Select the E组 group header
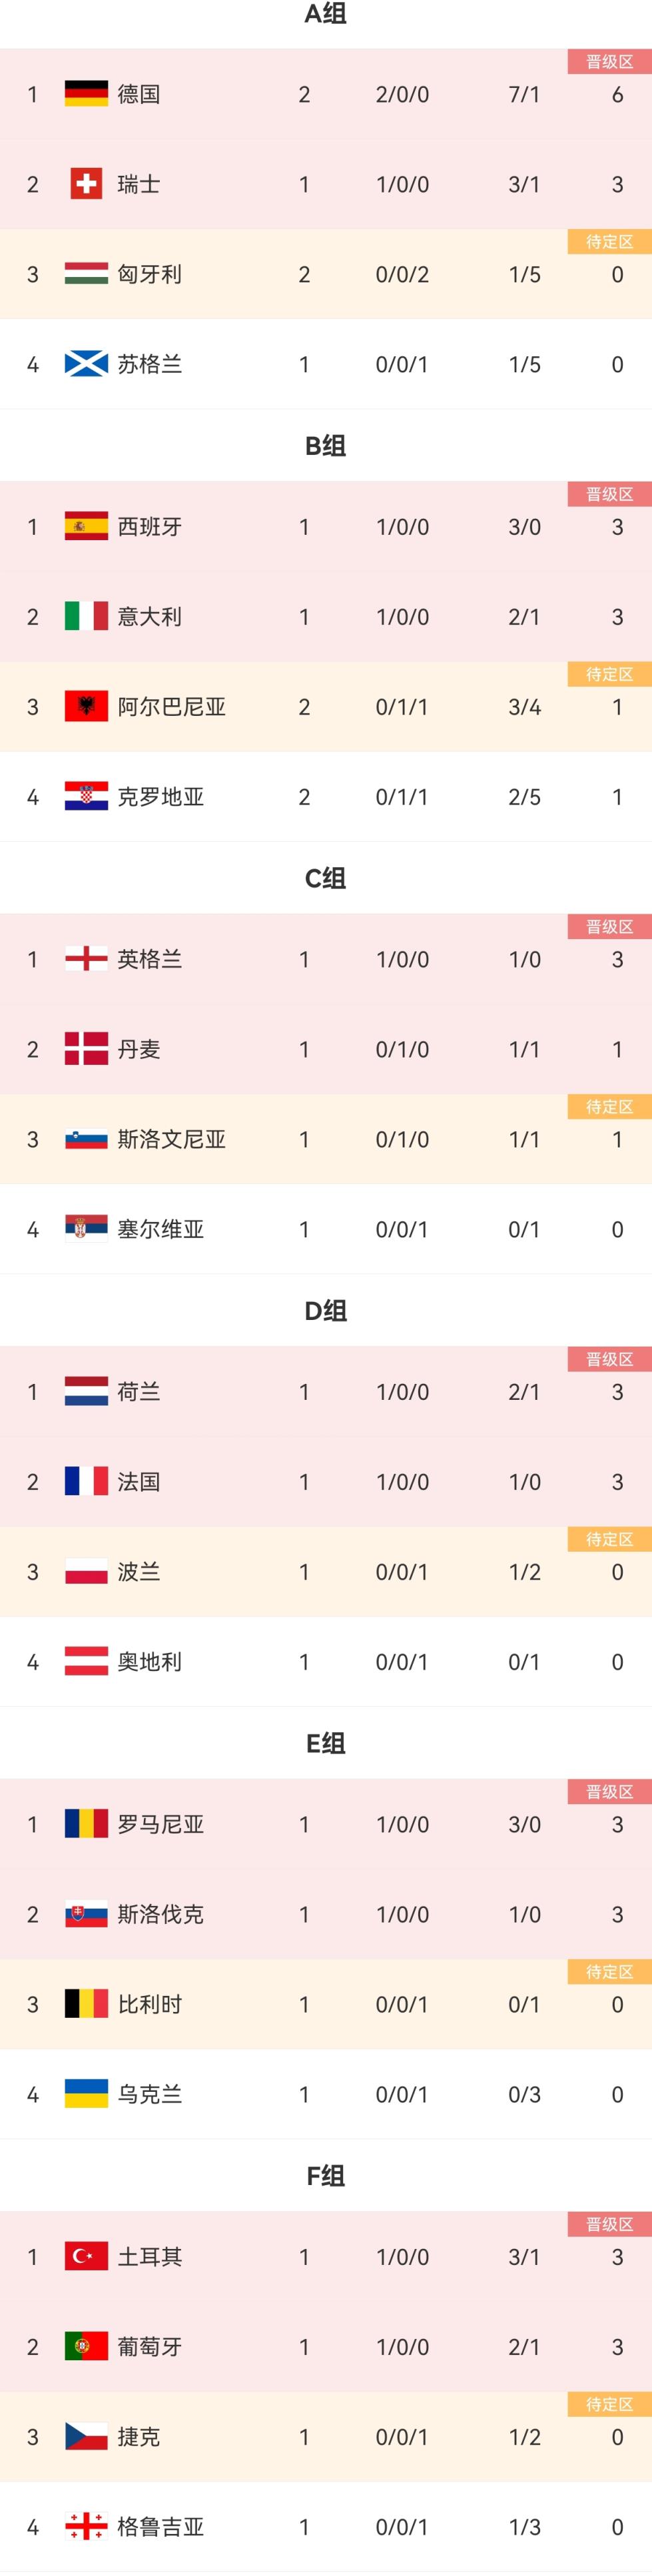 pos(326,1743)
